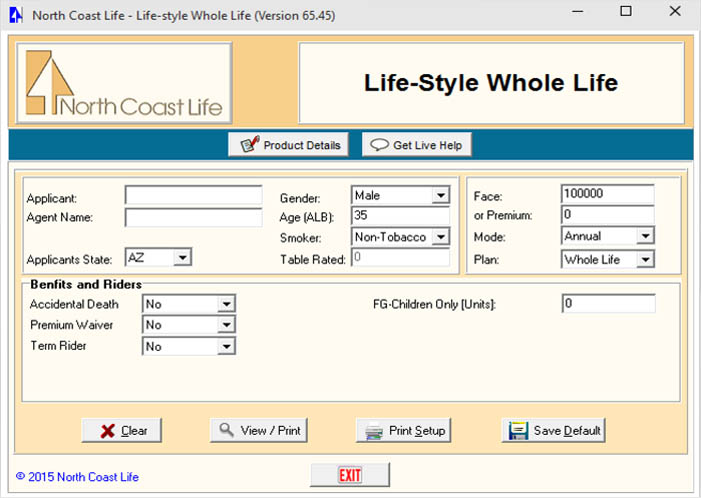The height and width of the screenshot is (498, 701).
Task: Click the Applicants State label
Action: tap(69, 259)
